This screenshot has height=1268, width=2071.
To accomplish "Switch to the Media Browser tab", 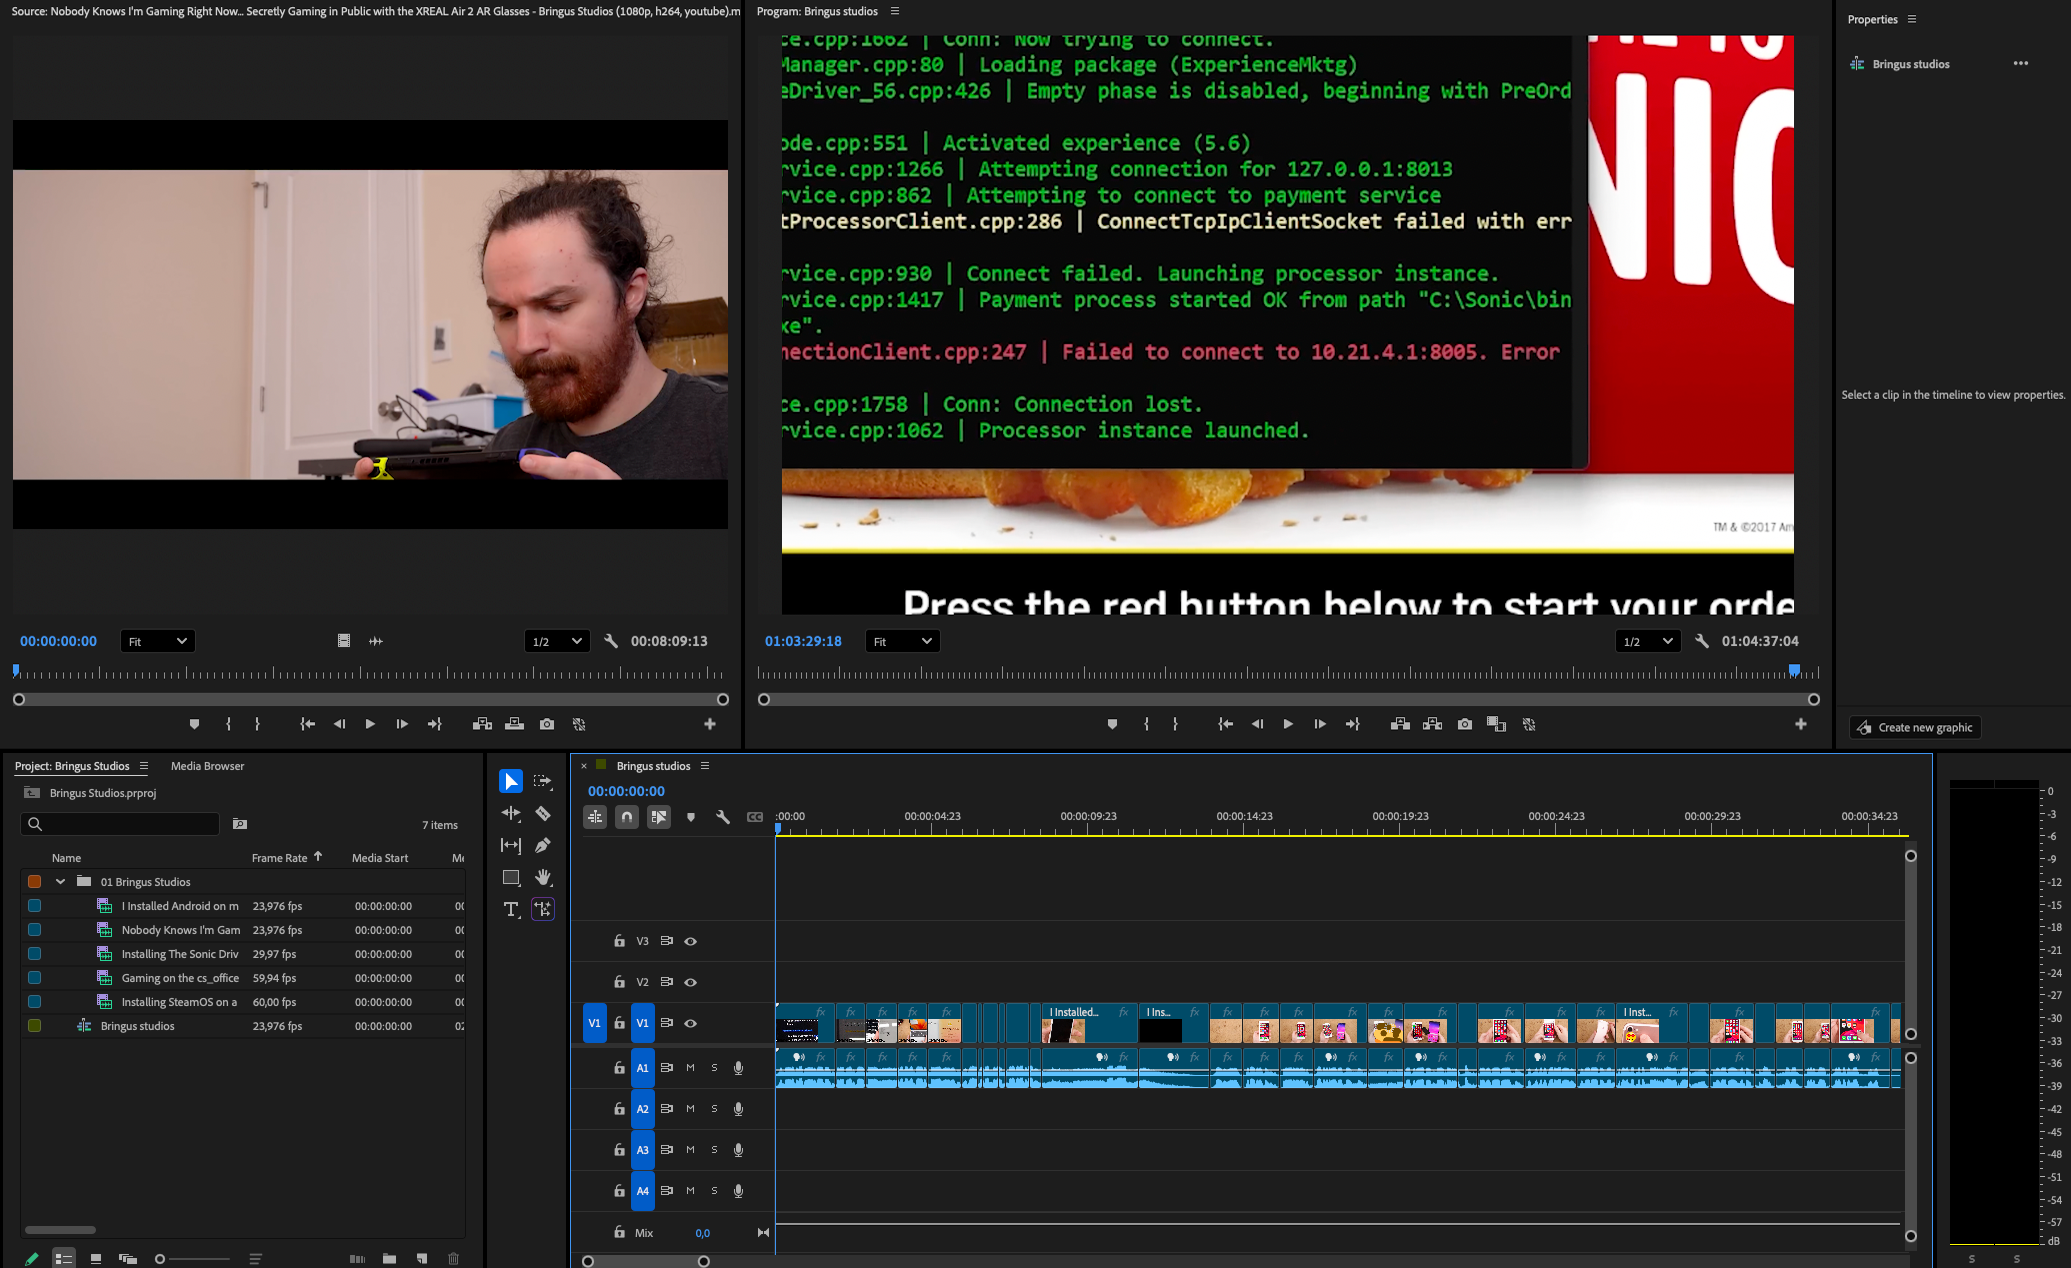I will pyautogui.click(x=207, y=766).
